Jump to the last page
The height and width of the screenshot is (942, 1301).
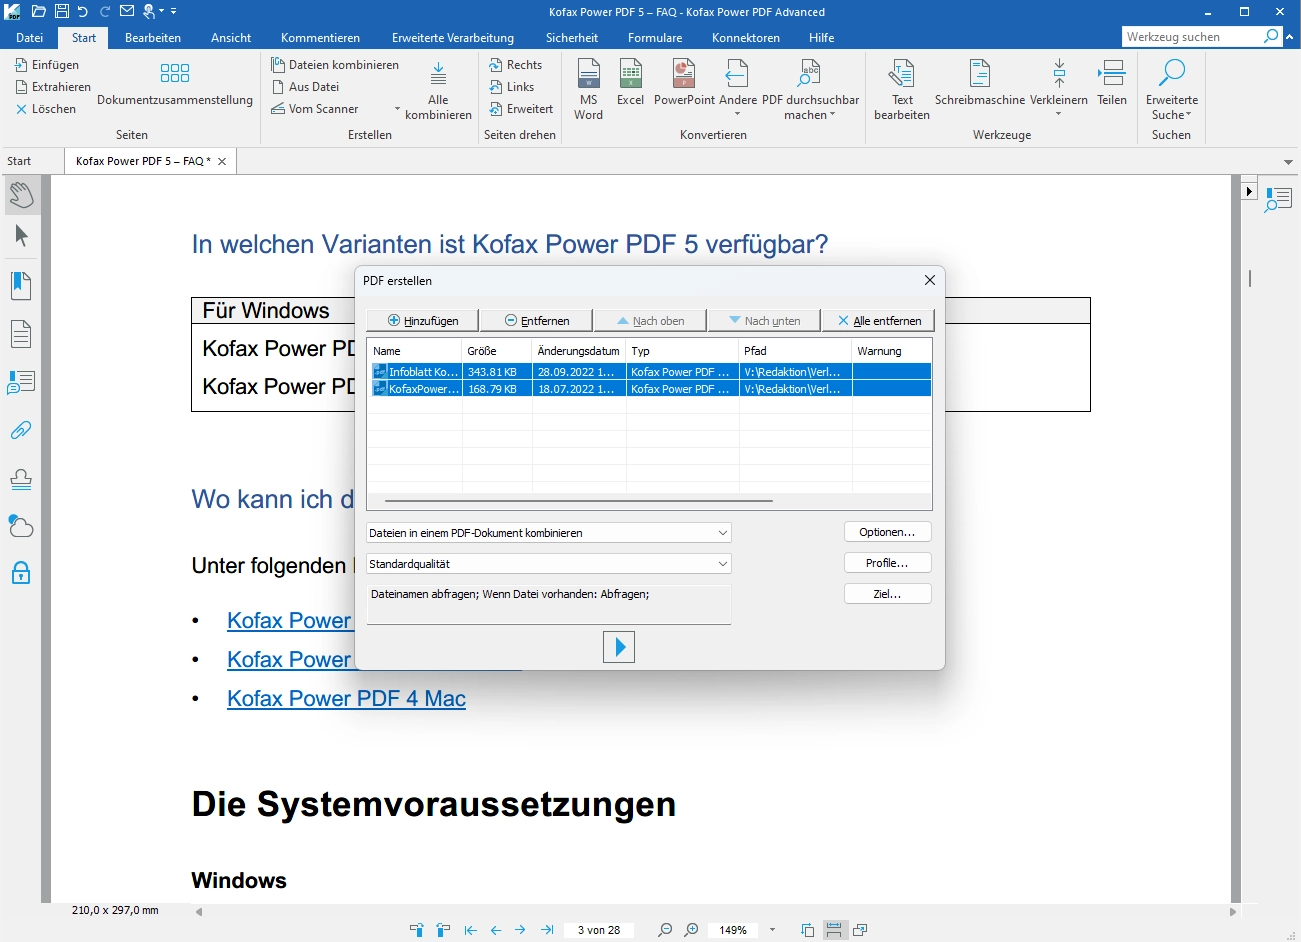tap(547, 930)
